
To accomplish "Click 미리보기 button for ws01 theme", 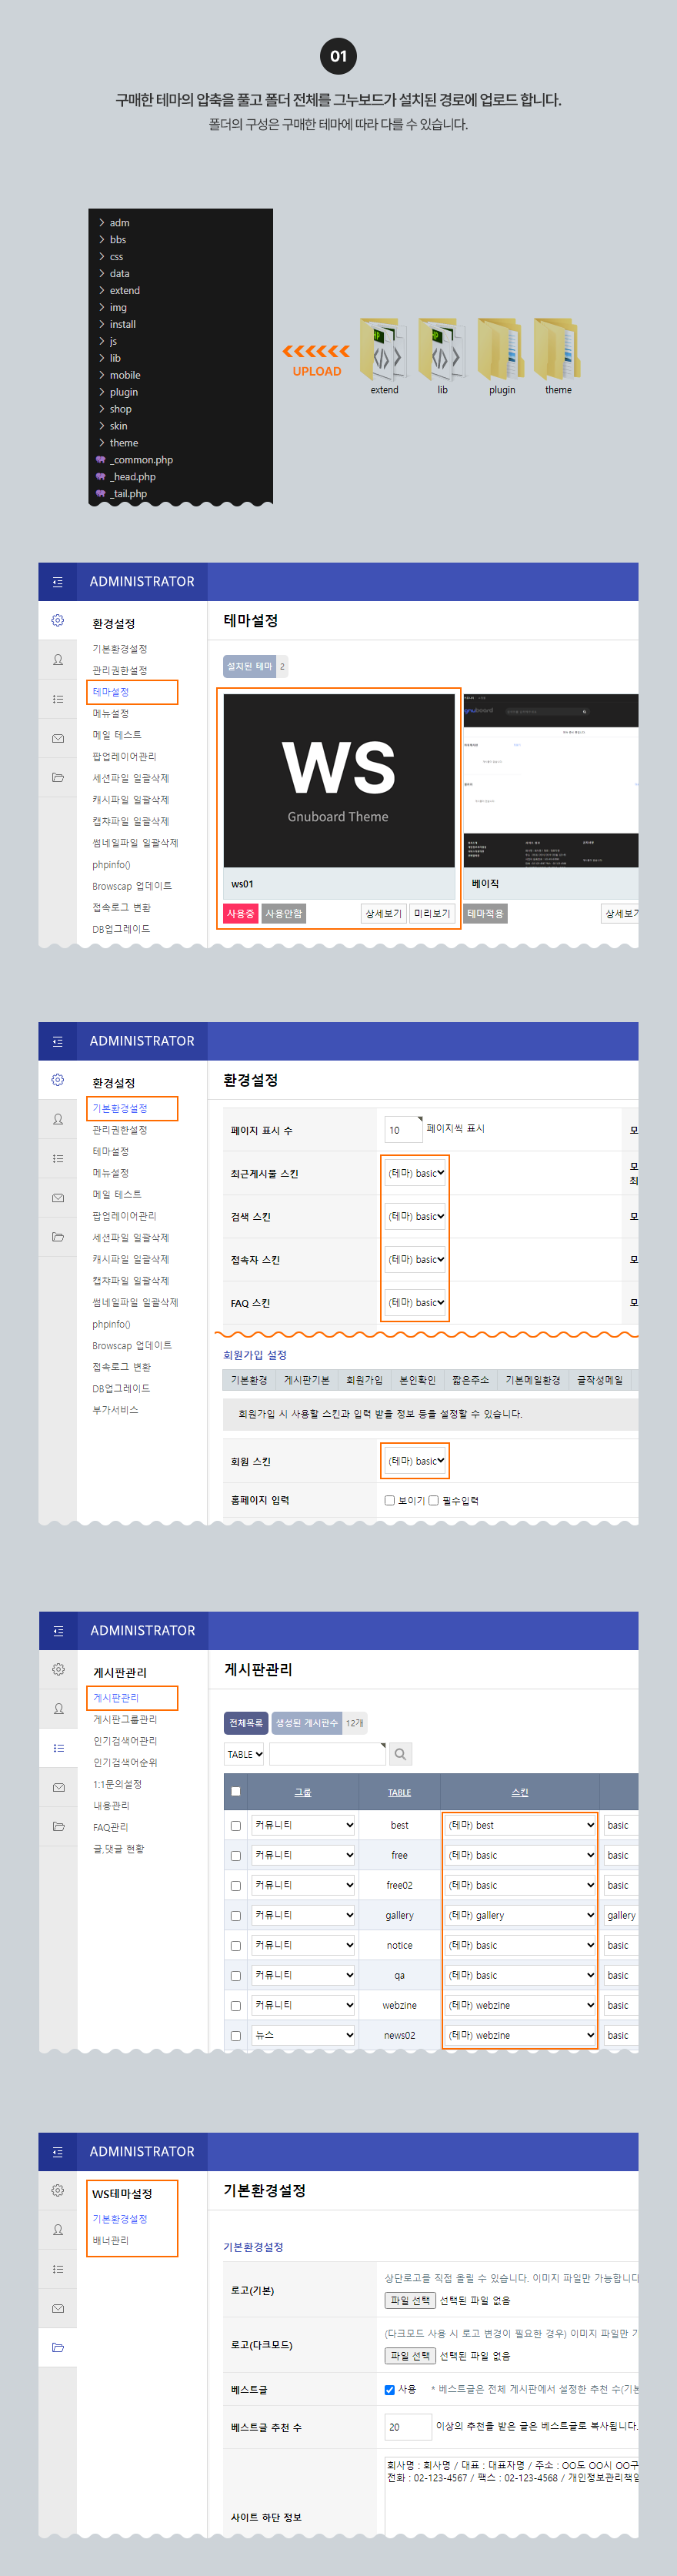I will pos(432,913).
